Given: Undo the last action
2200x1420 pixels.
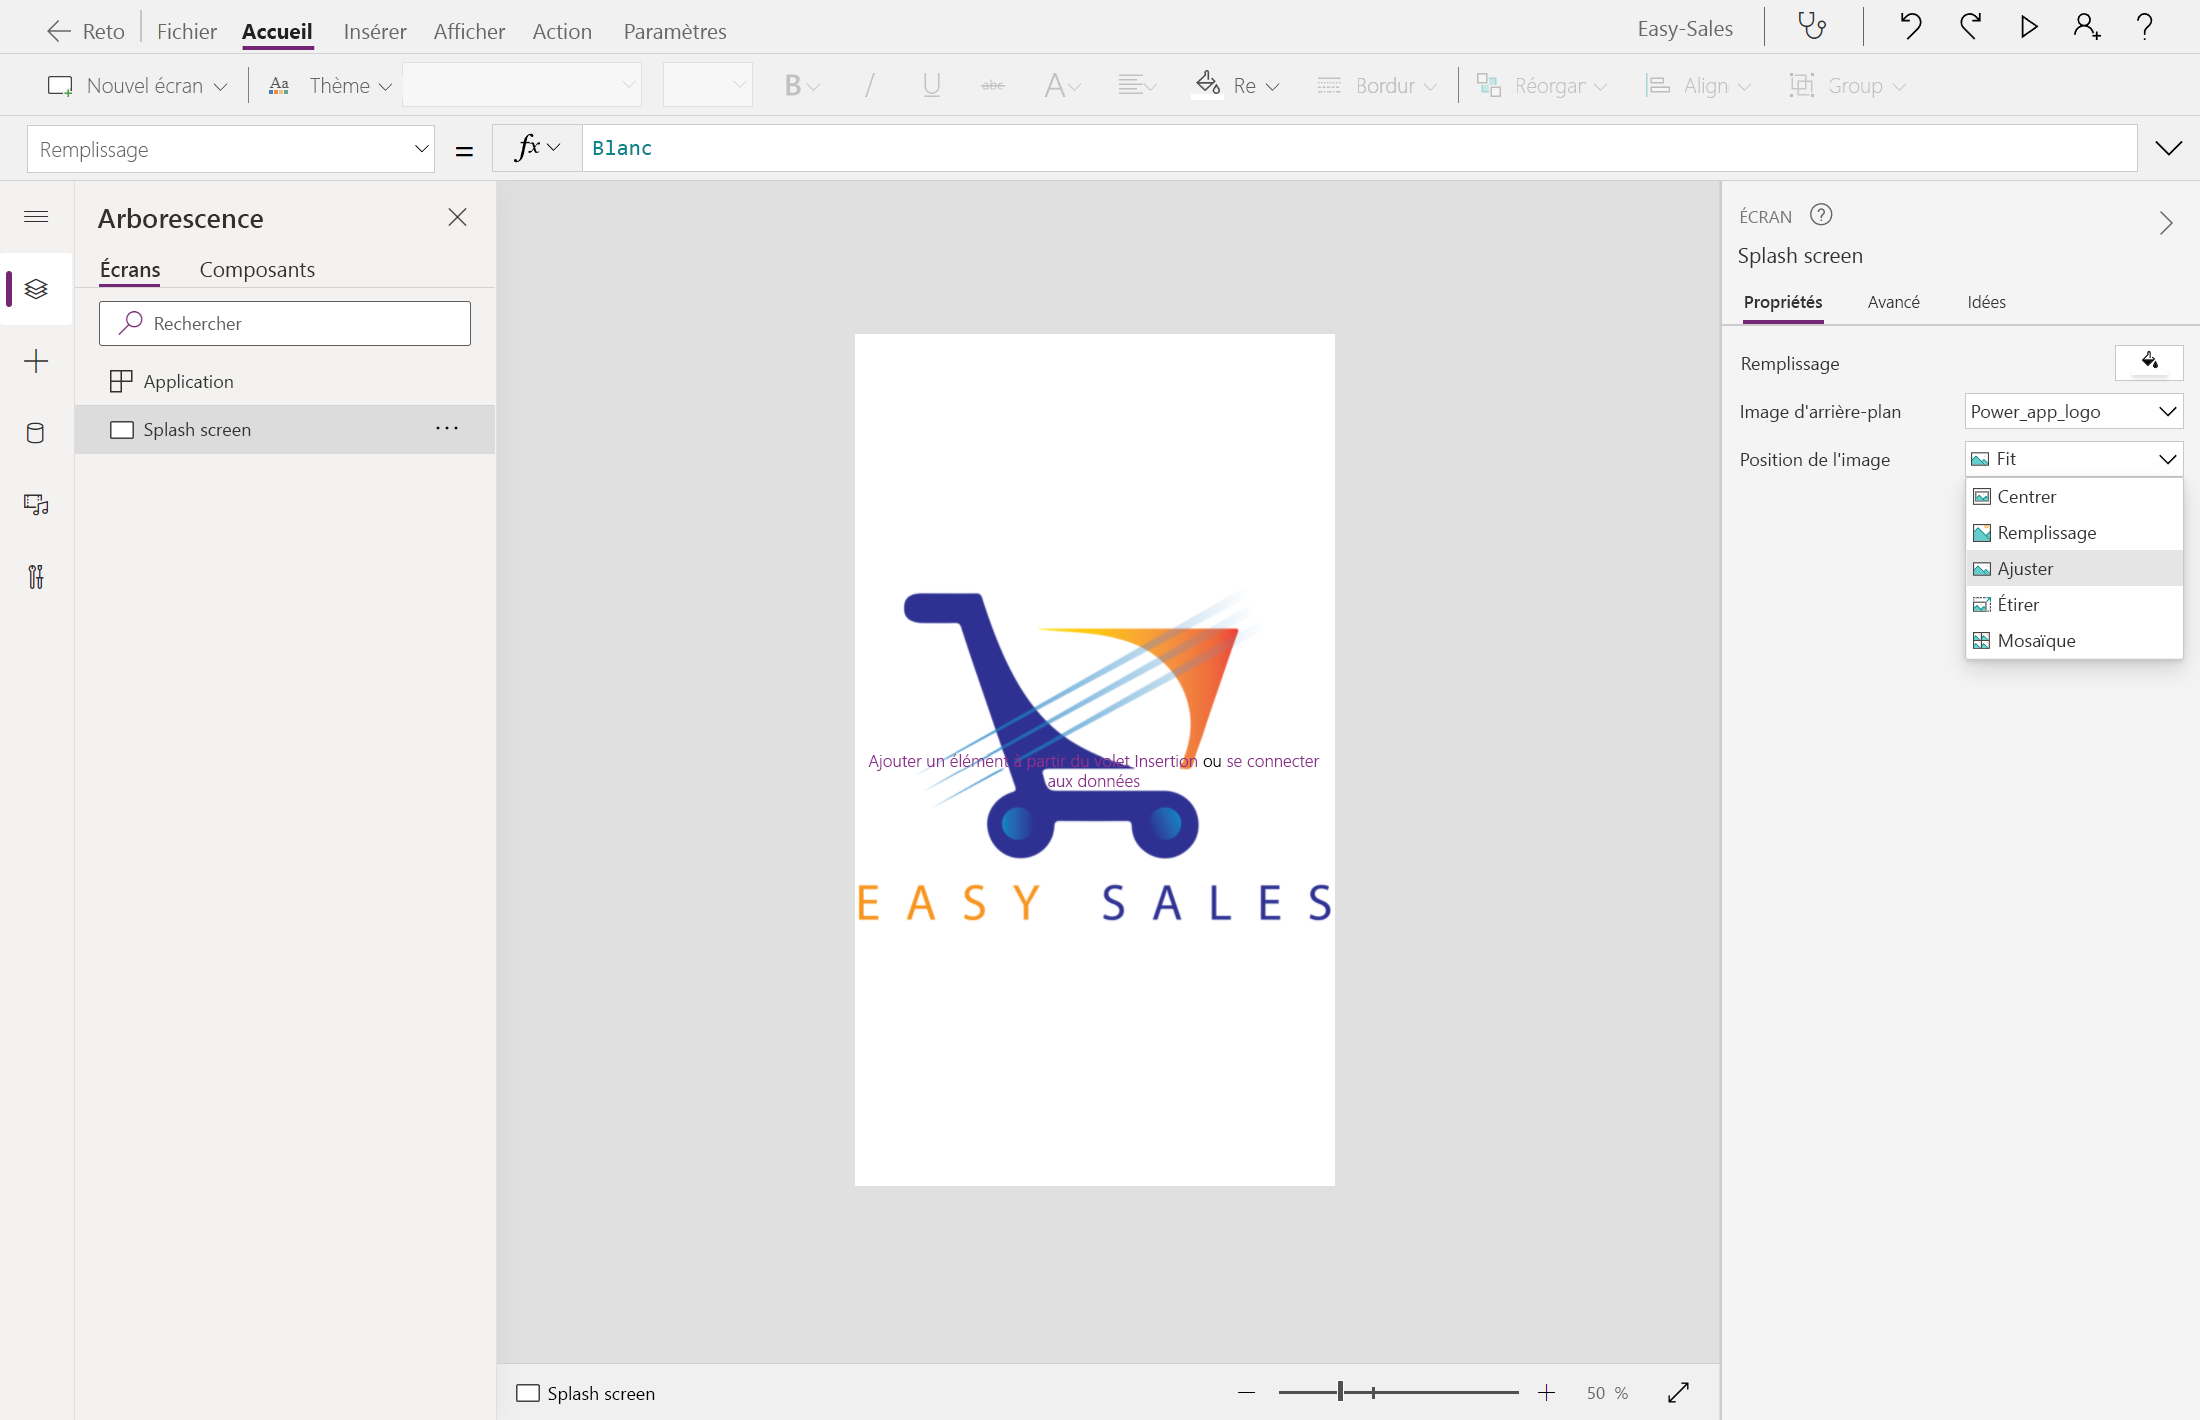Looking at the screenshot, I should point(1910,27).
